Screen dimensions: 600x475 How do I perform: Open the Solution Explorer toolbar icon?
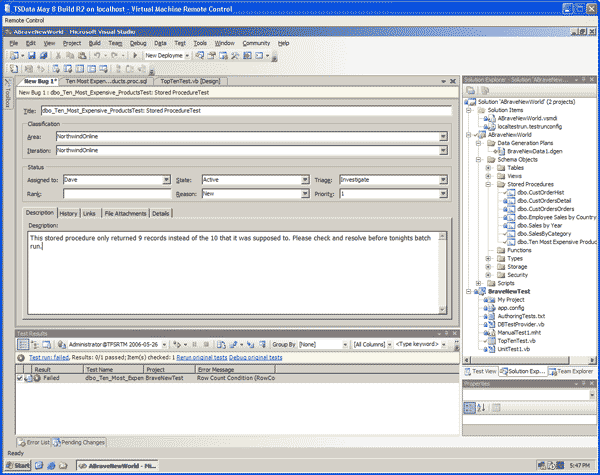coord(200,55)
